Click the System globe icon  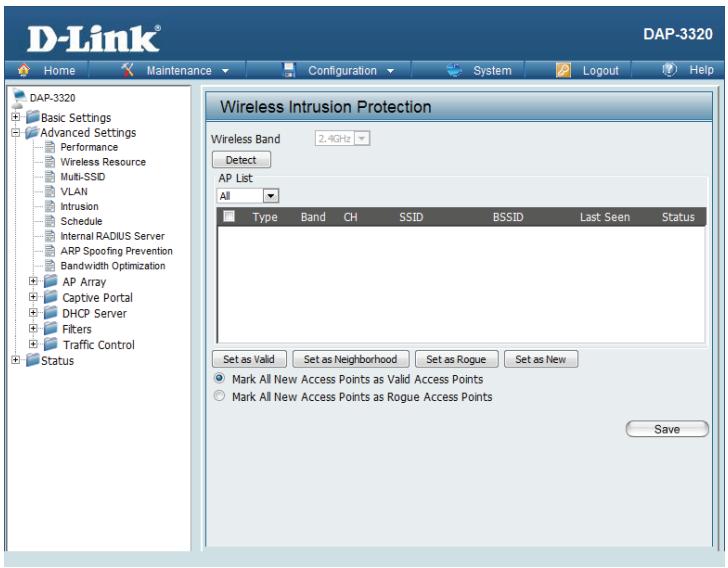tap(454, 70)
